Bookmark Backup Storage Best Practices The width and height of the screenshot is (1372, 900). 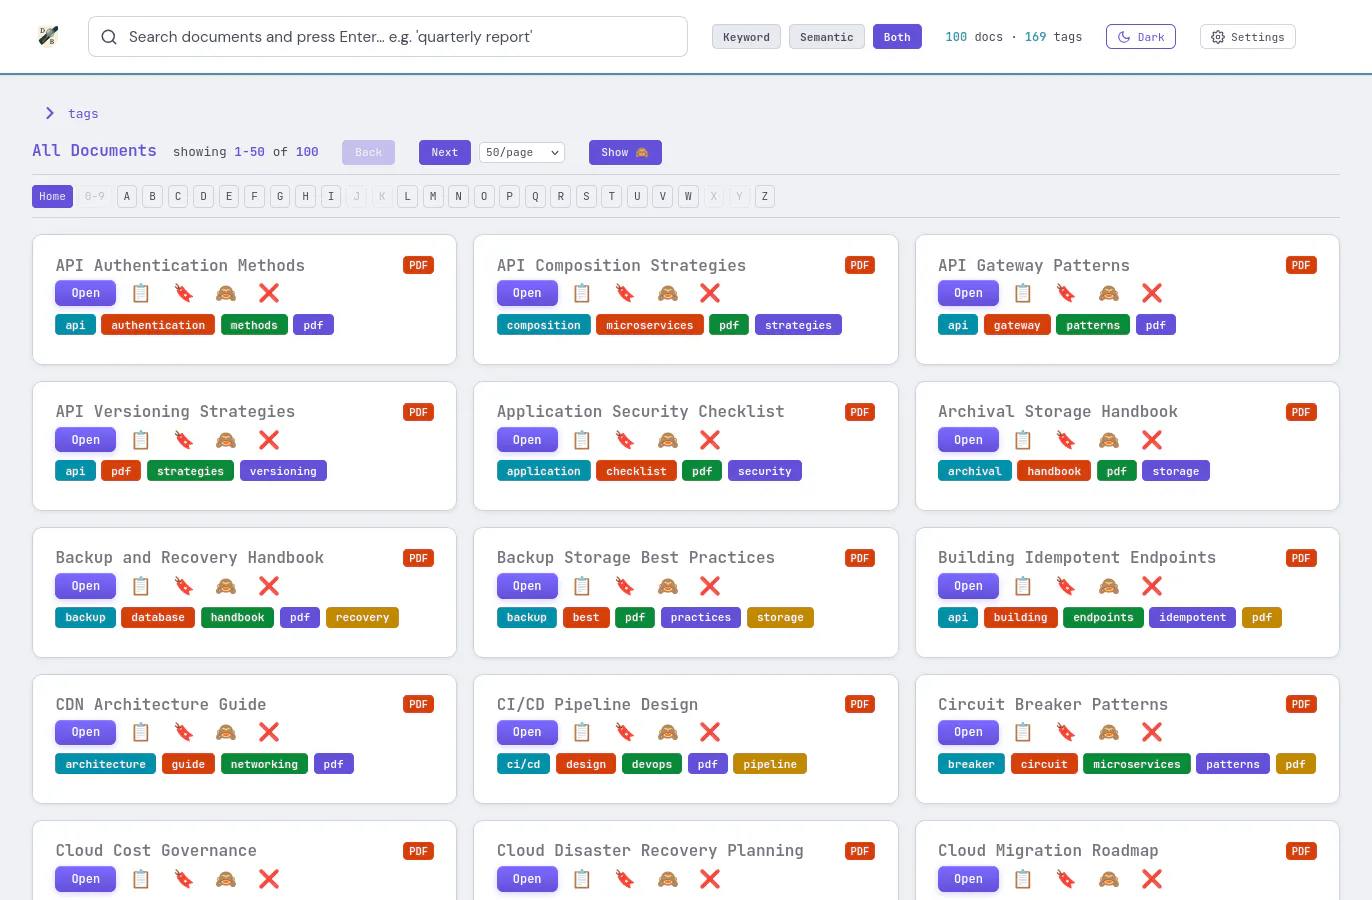[625, 586]
